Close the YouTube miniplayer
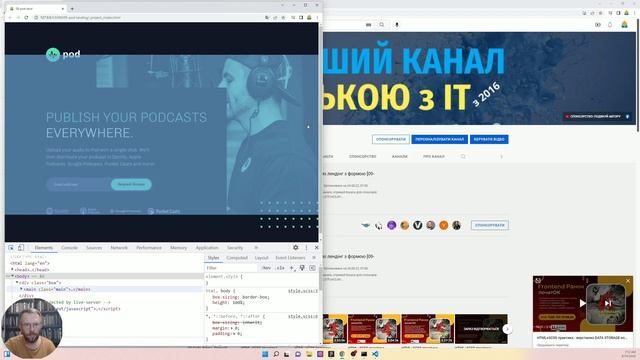640x360 pixels. coord(628,281)
